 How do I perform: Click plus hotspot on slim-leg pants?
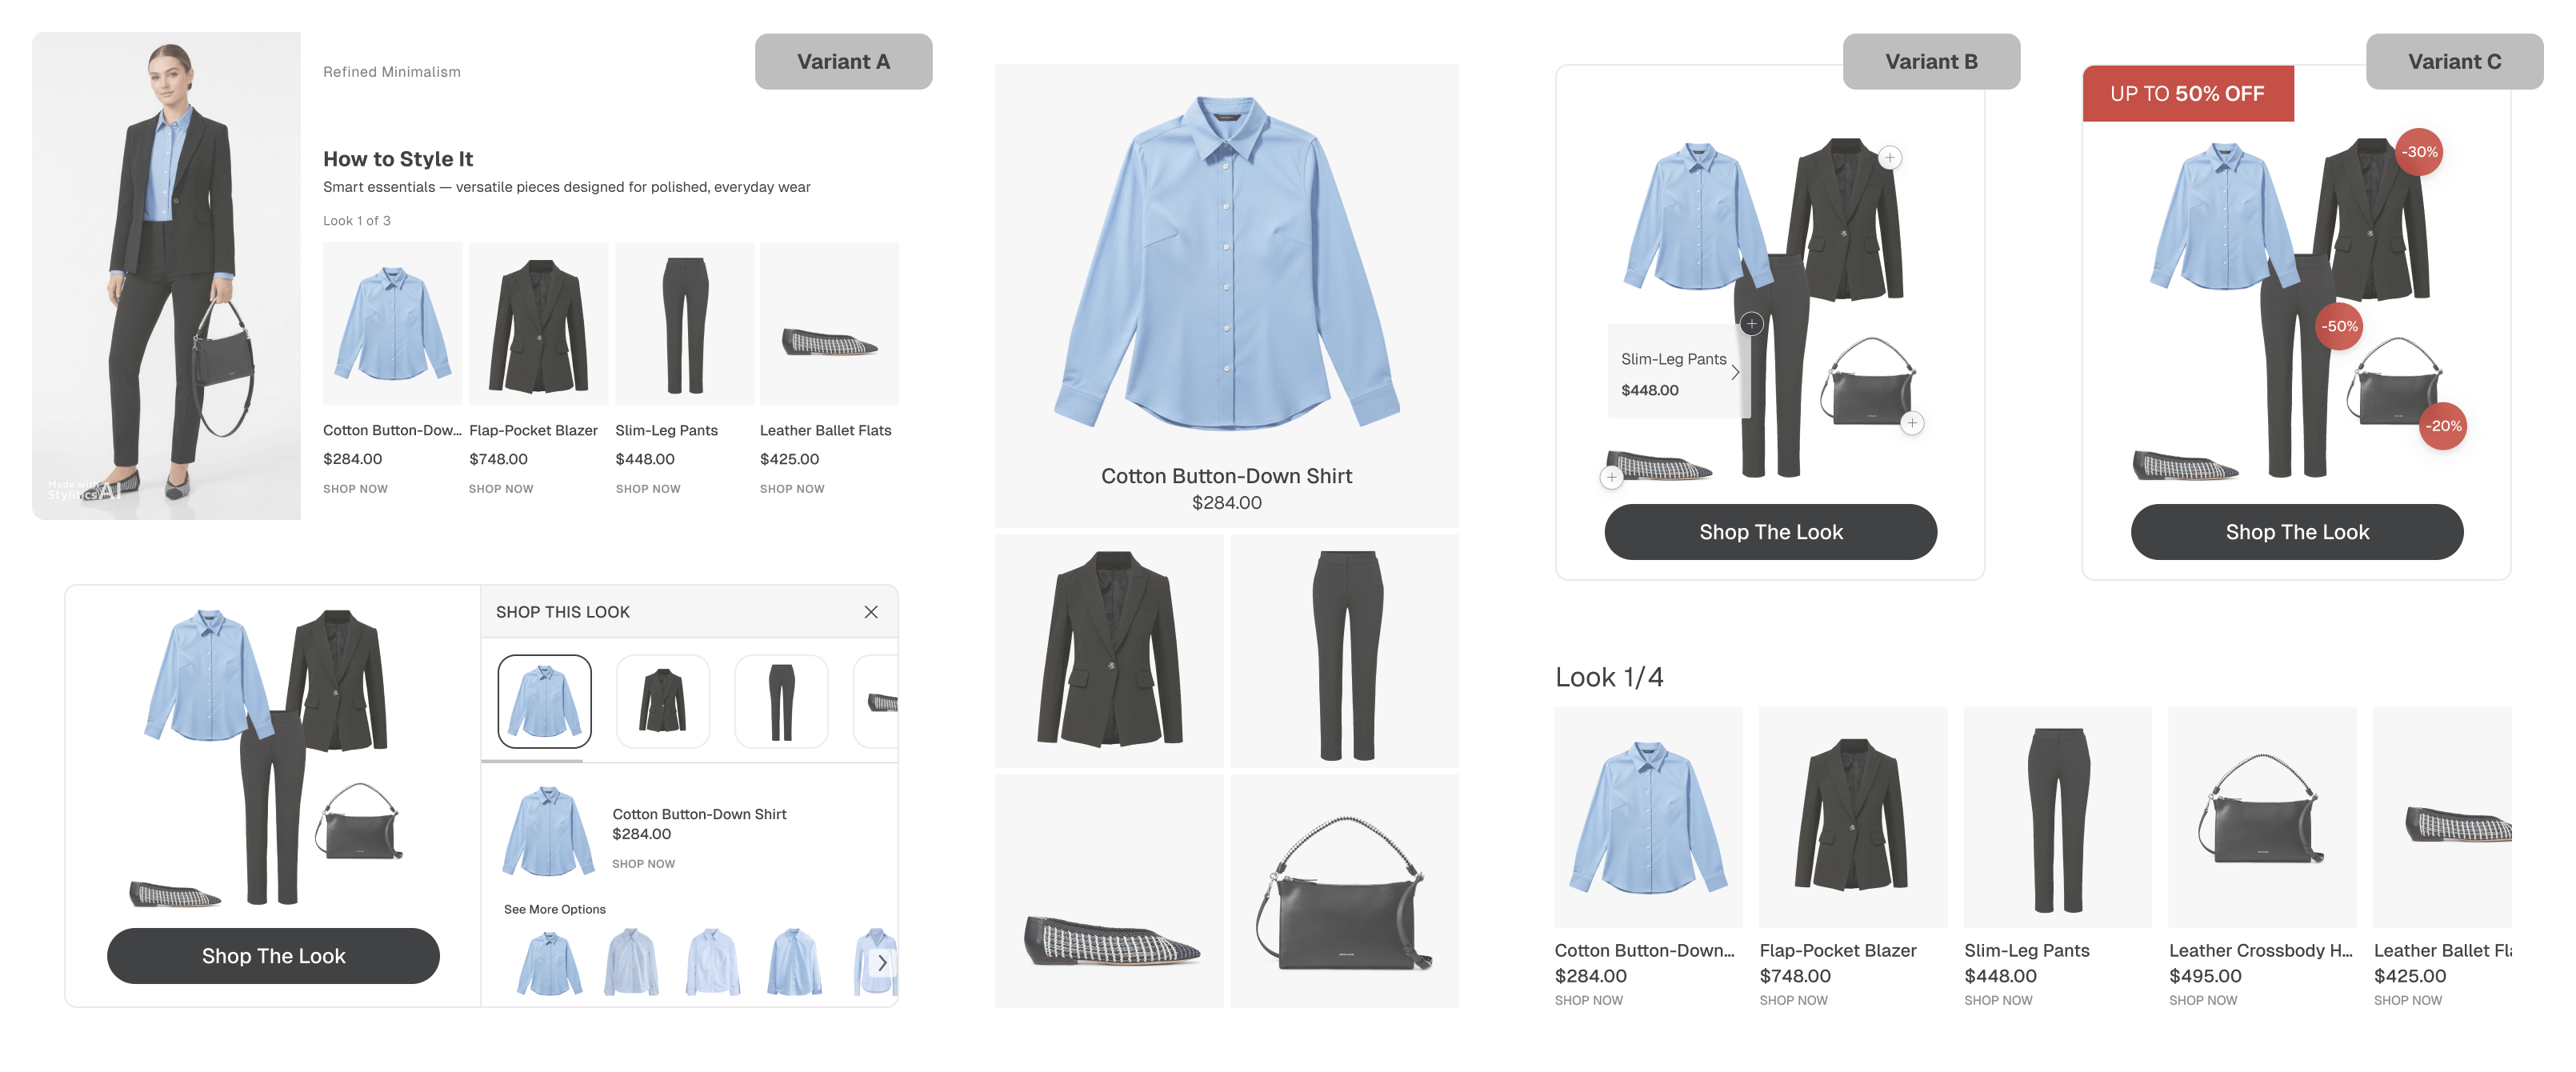pos(1751,324)
